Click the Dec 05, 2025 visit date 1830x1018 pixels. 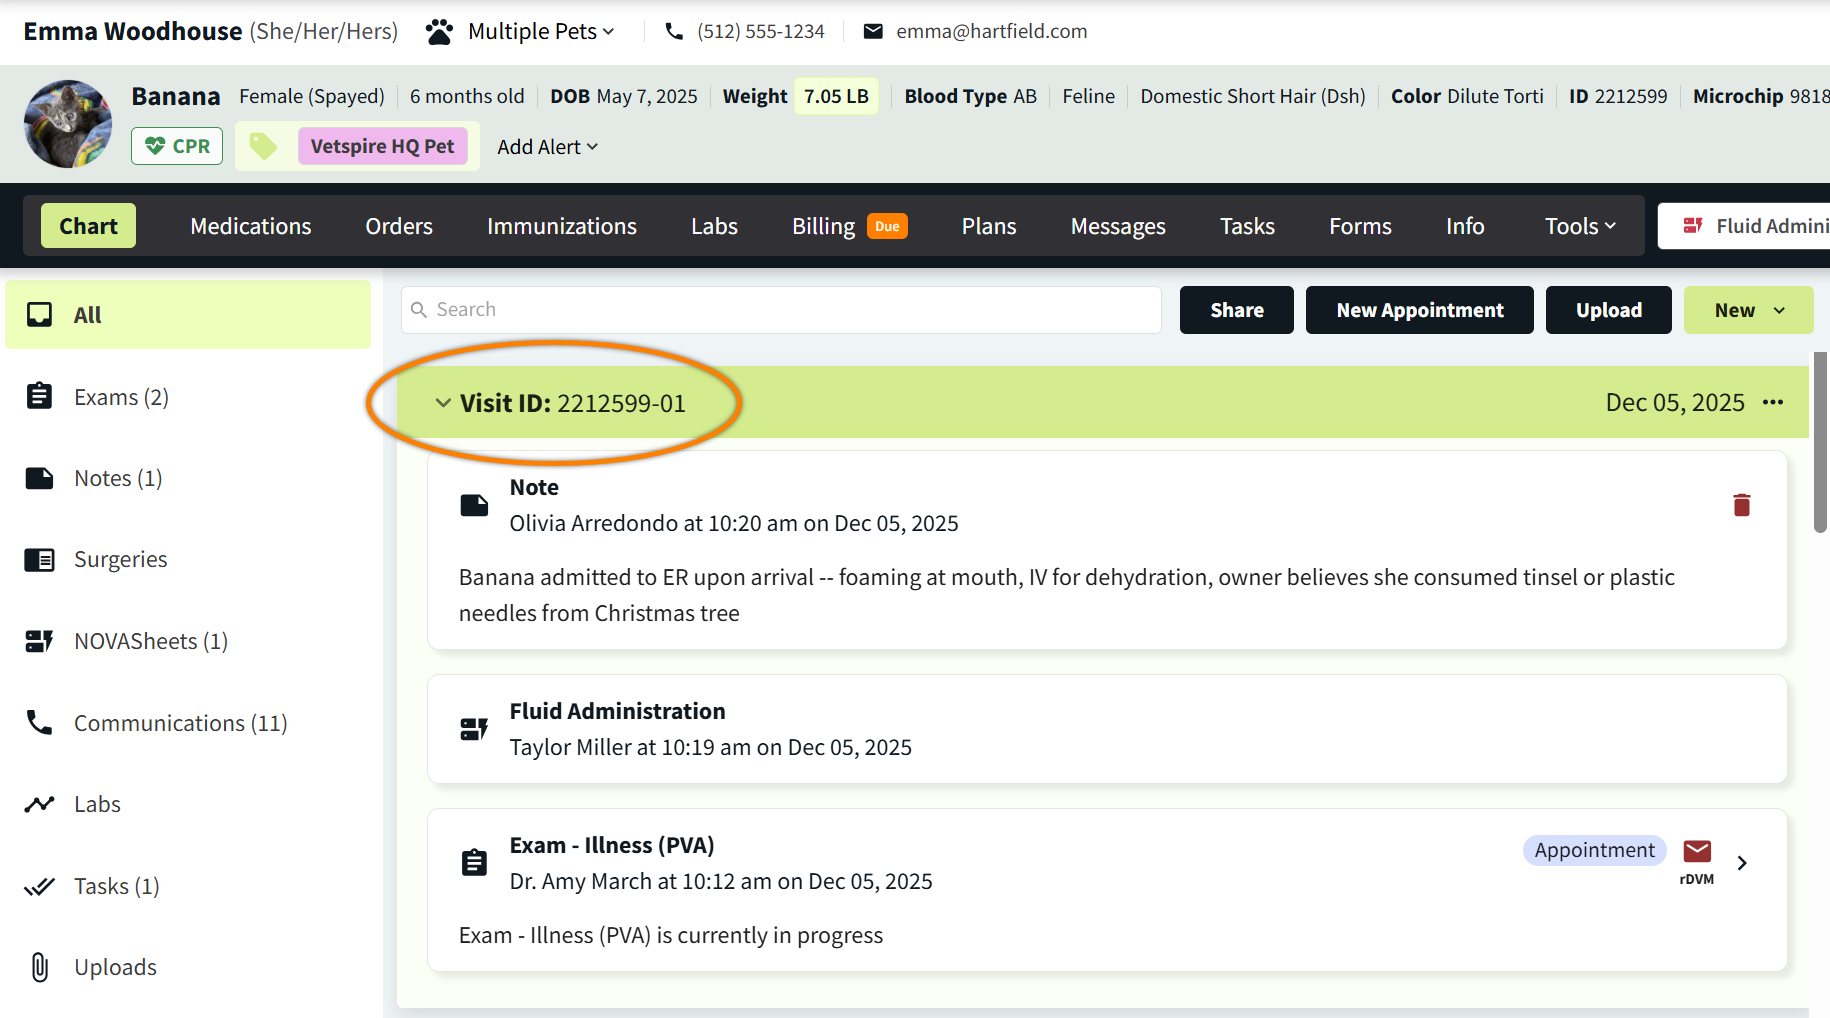pos(1675,402)
